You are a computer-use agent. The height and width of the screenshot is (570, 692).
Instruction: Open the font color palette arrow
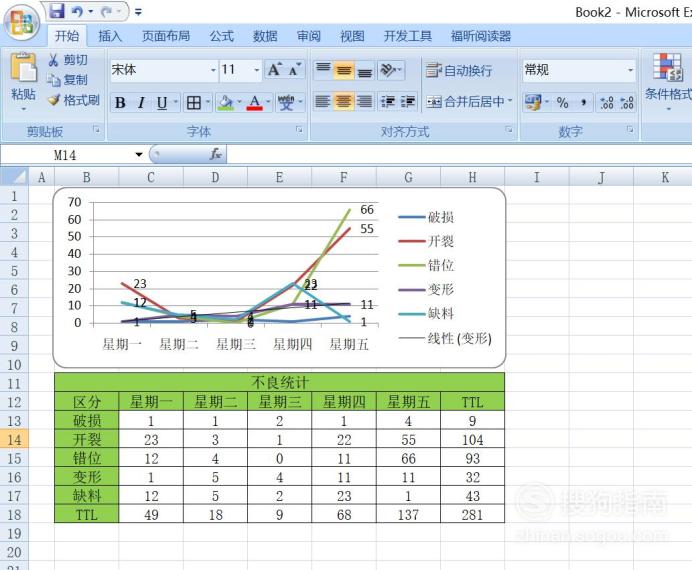click(x=268, y=103)
